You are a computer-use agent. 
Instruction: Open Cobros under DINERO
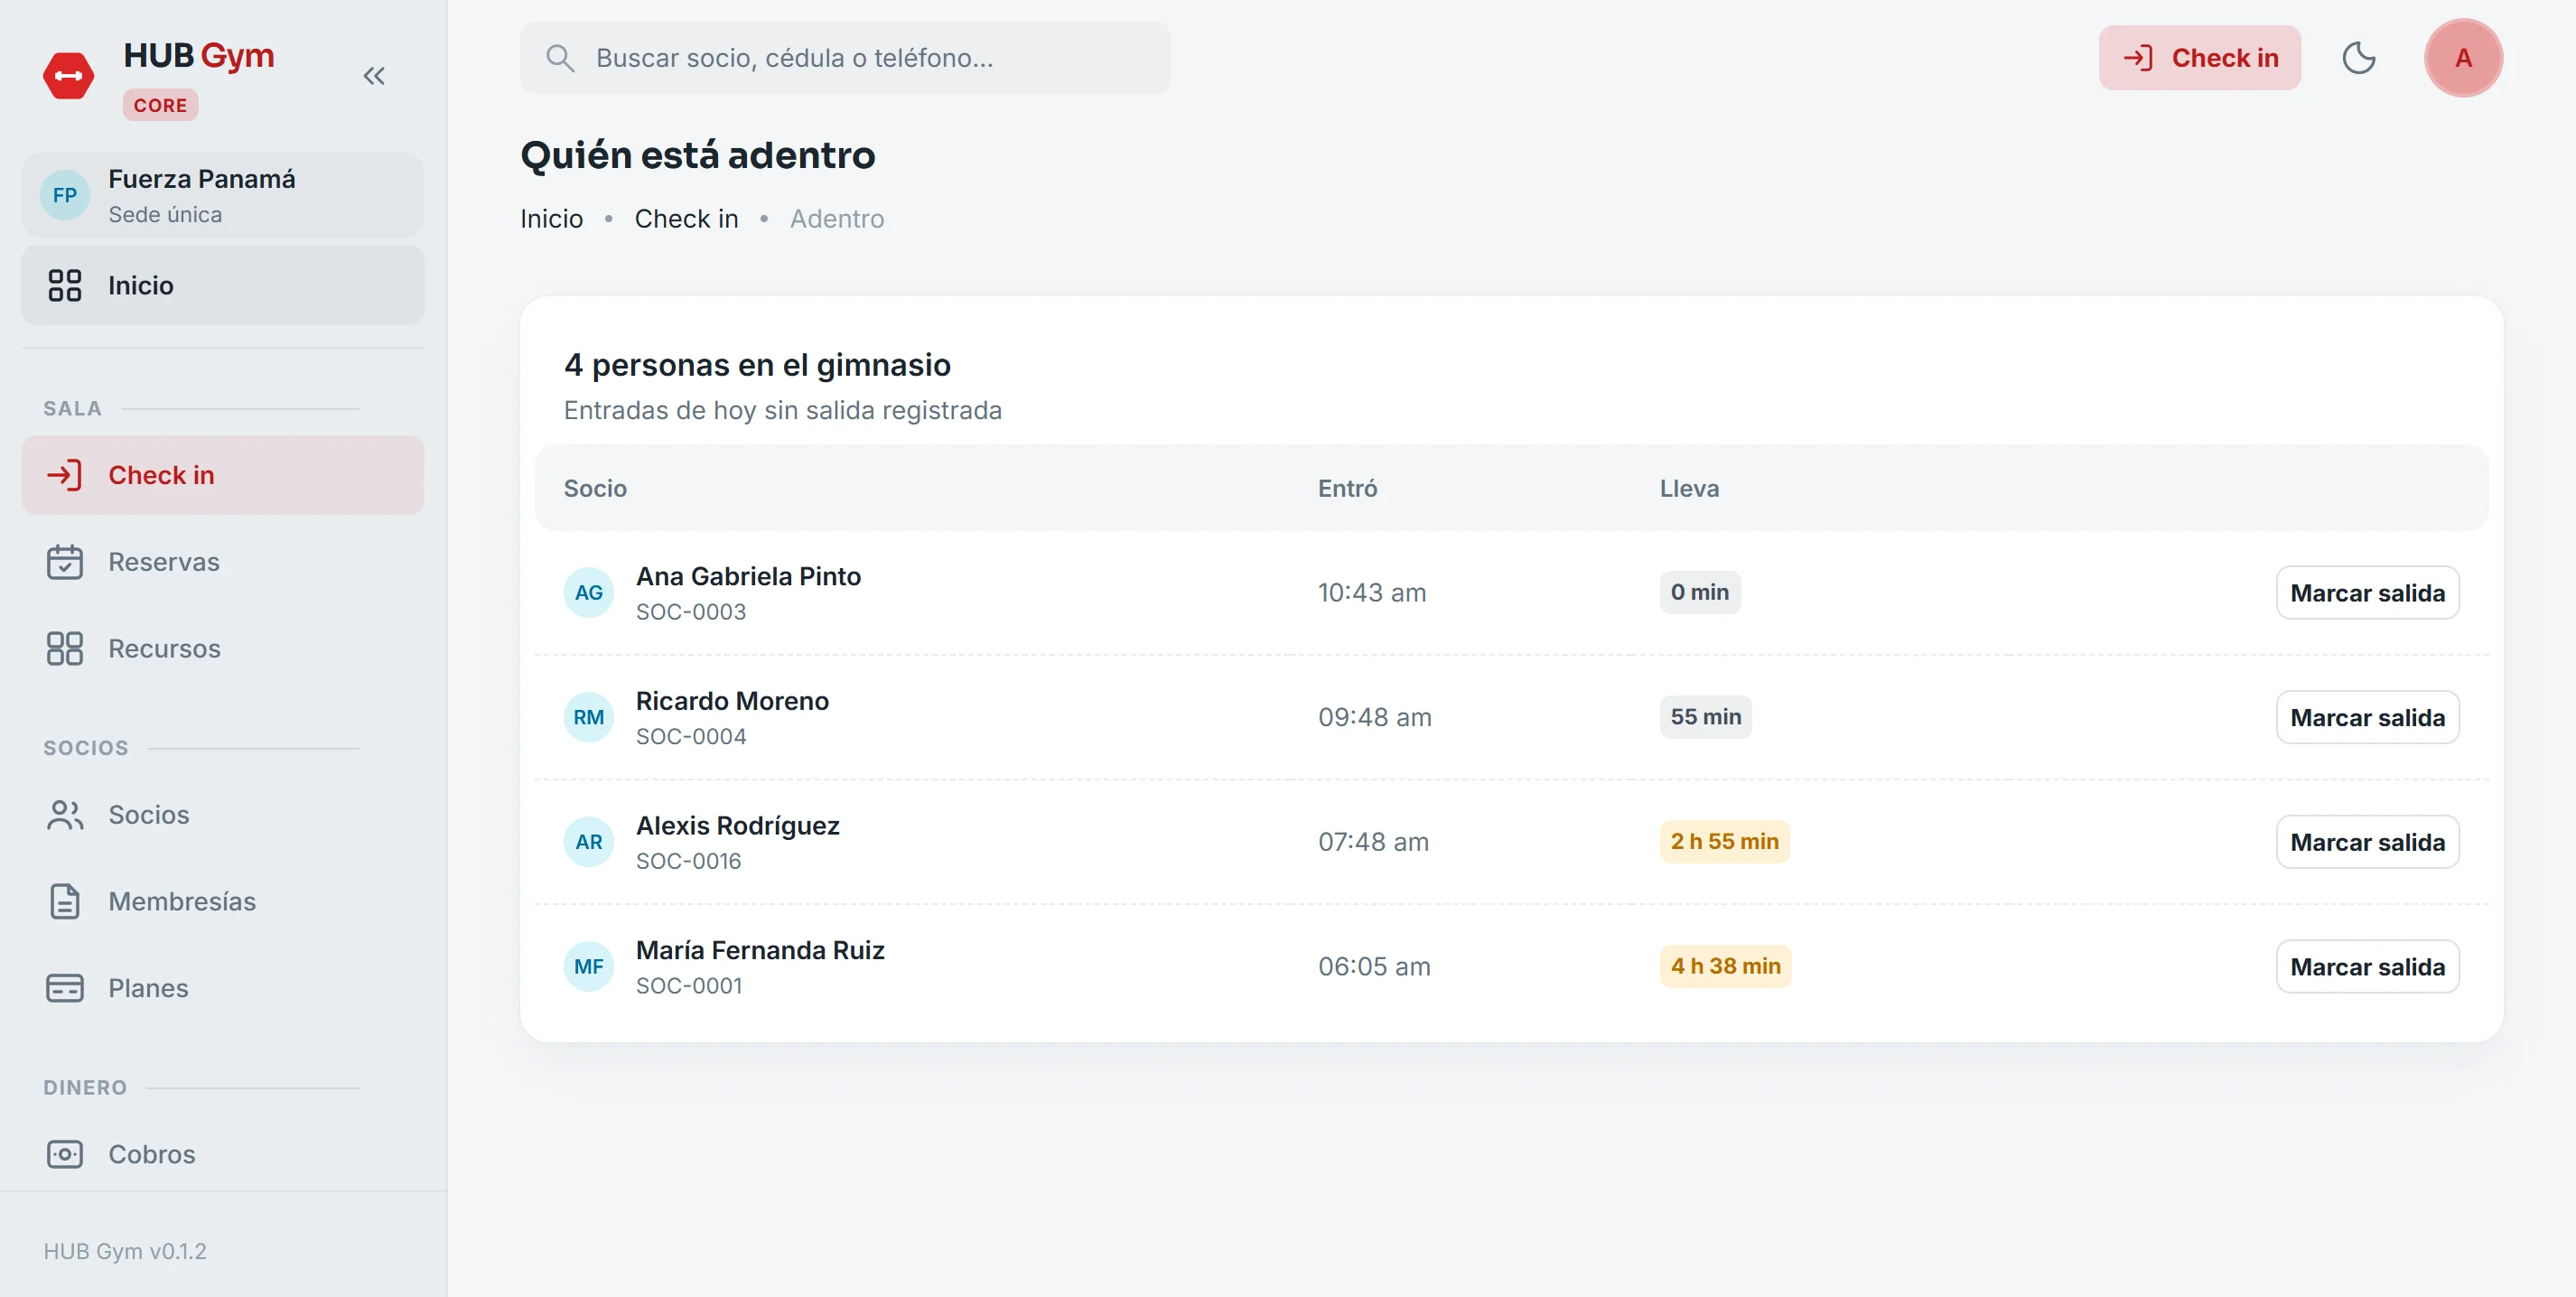(223, 1154)
